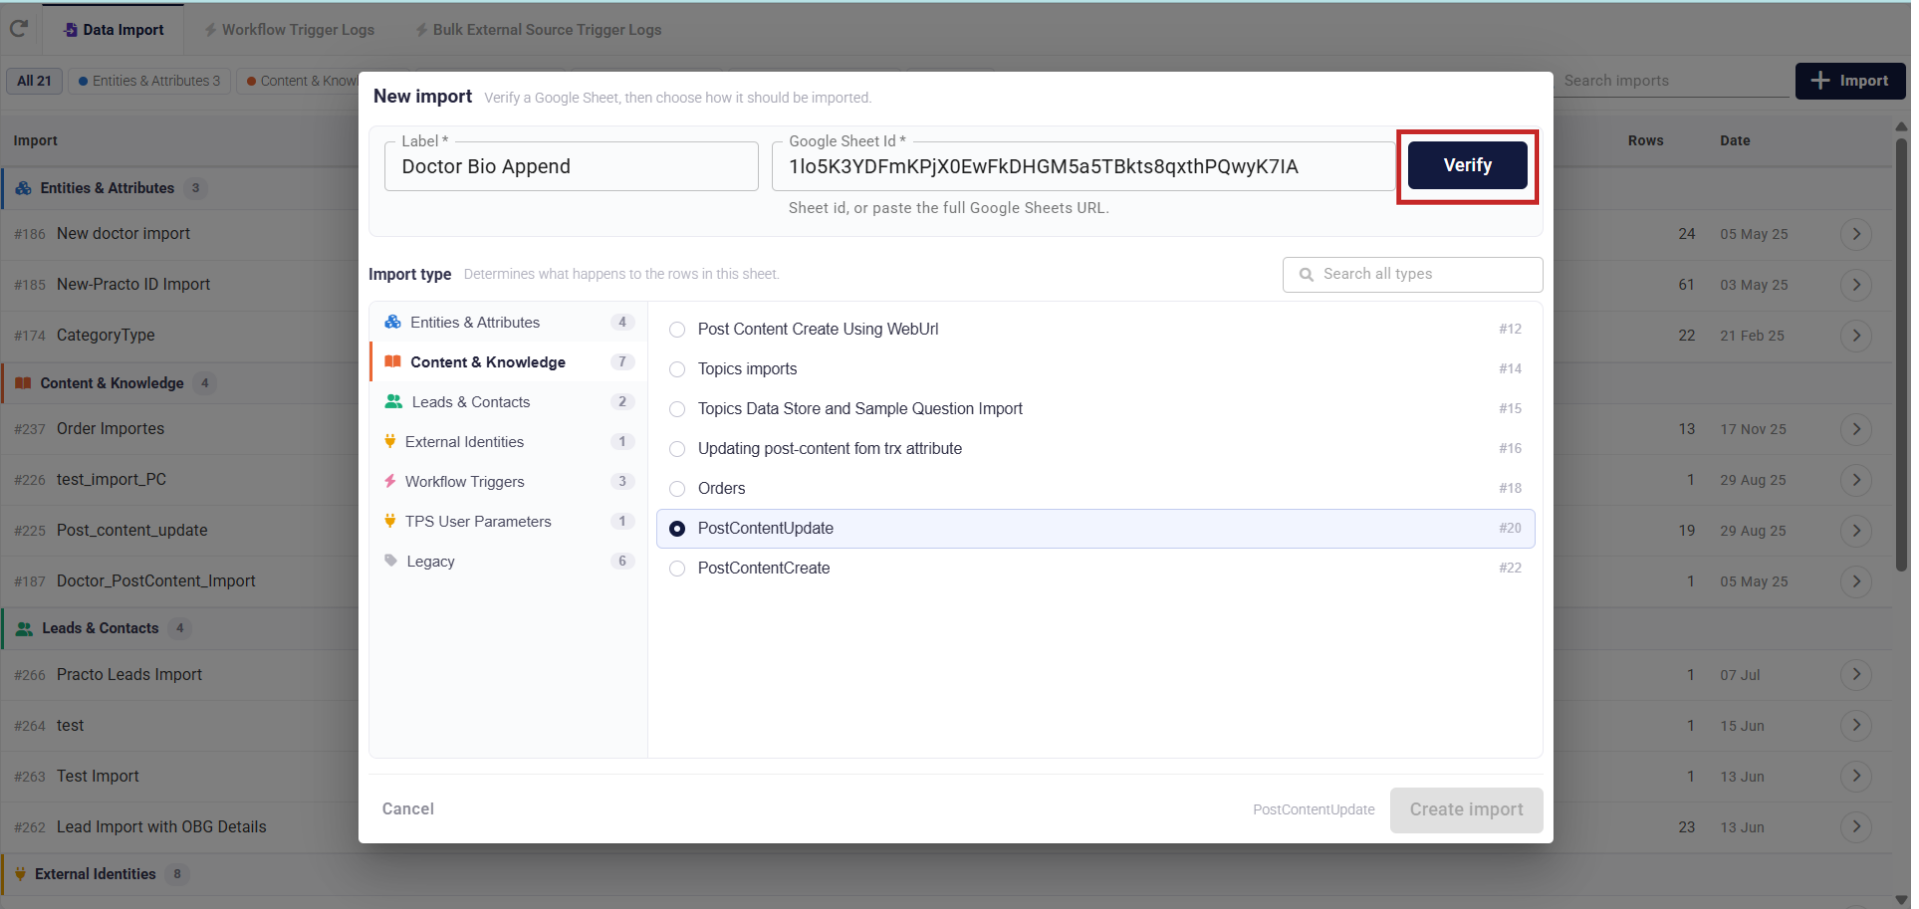Viewport: 1919px width, 909px height.
Task: Select the Data Import tab
Action: [x=113, y=30]
